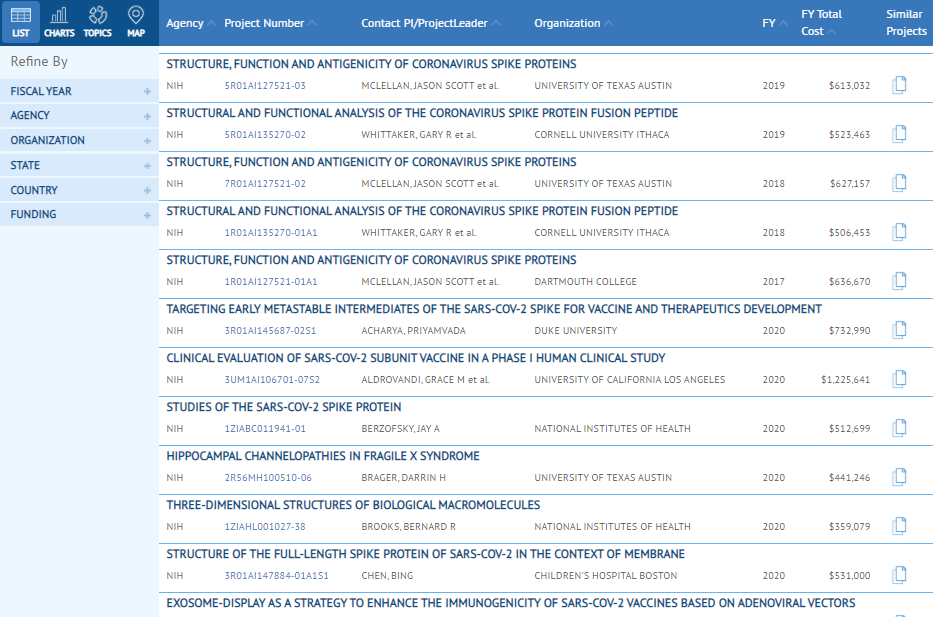Open the Targeting Early Metastable Intermediates project title
The image size is (933, 617).
494,309
